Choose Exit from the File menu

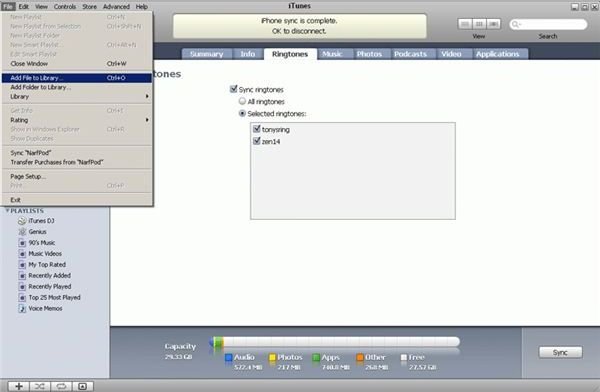(x=77, y=200)
